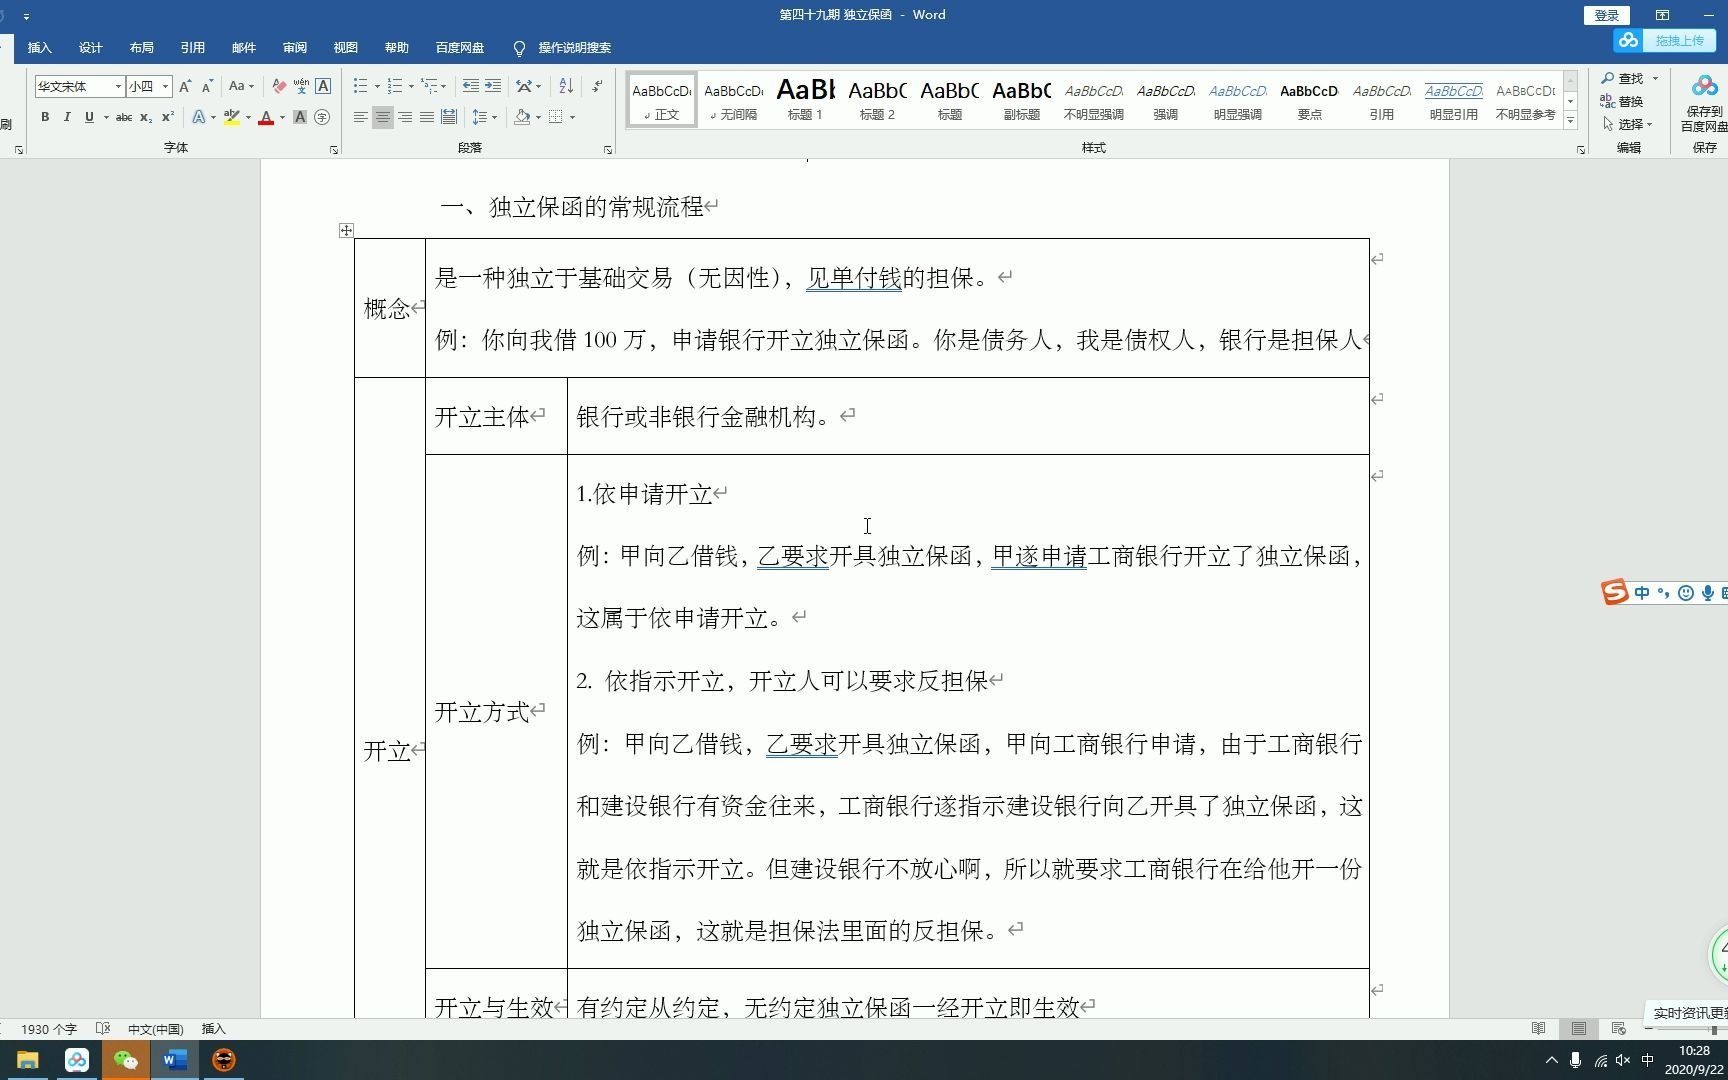
Task: Click the Find button
Action: point(1624,78)
